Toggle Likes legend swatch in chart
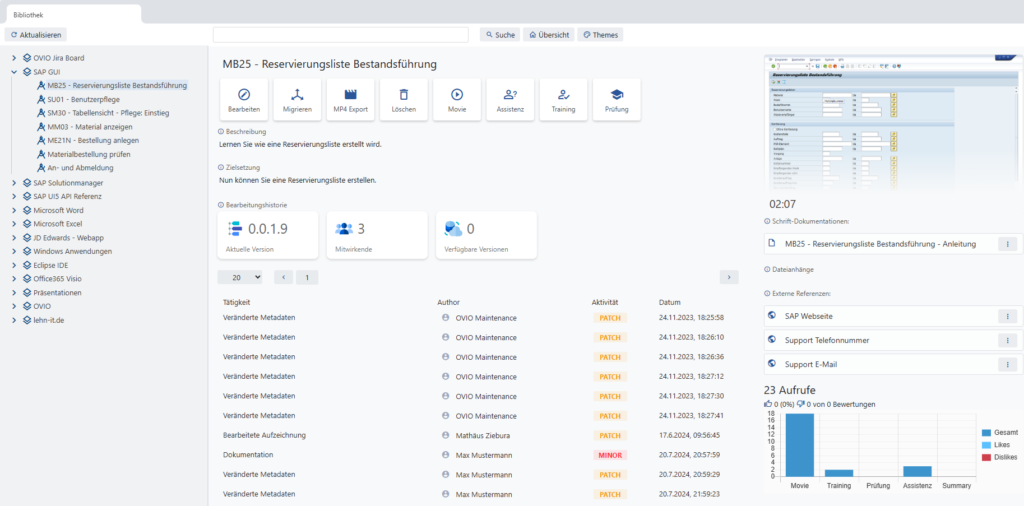Viewport: 1024px width, 506px height. [x=986, y=445]
